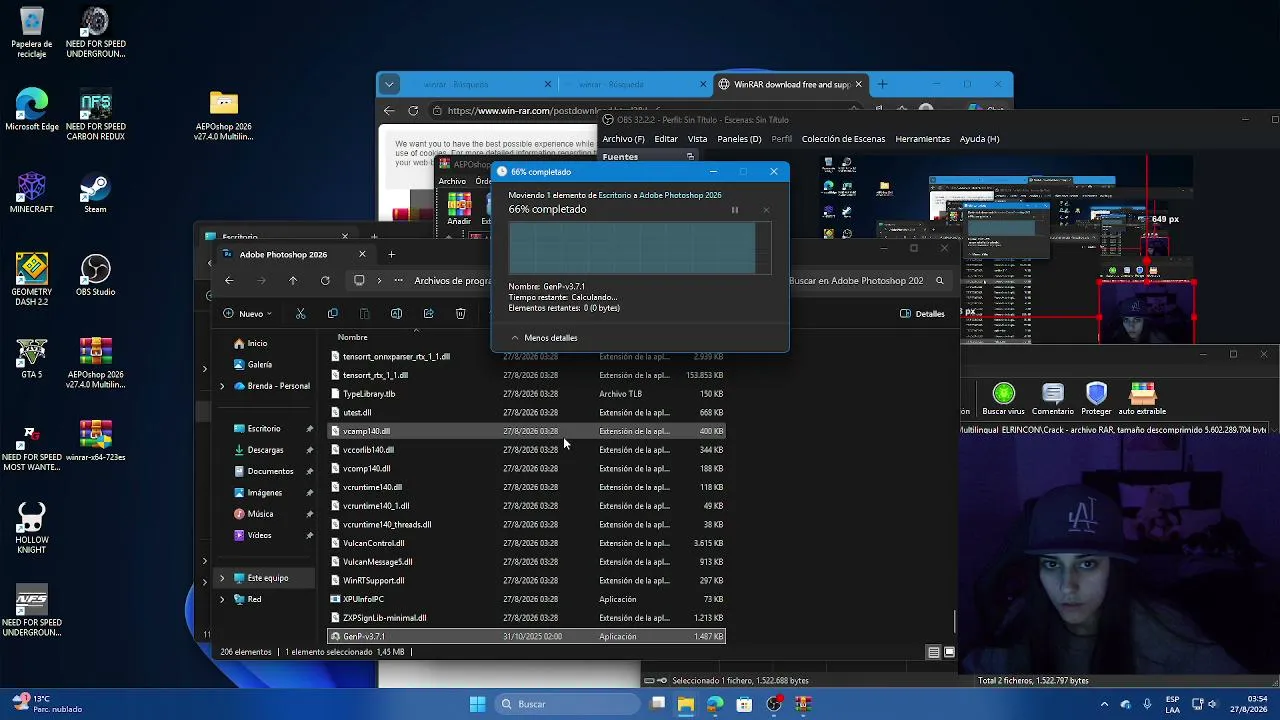Select the VulcanControl.dll file row
Image resolution: width=1280 pixels, height=720 pixels.
tap(527, 544)
